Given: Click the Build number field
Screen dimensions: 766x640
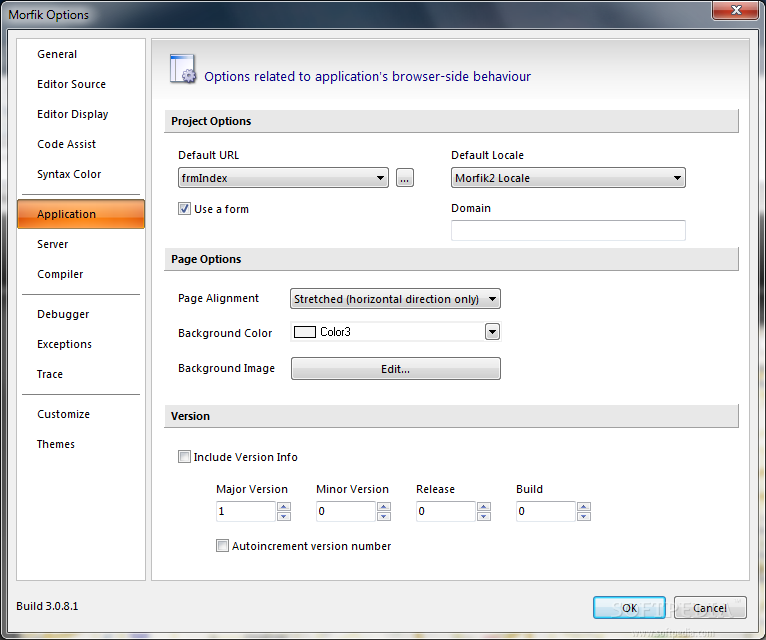Looking at the screenshot, I should (x=546, y=511).
